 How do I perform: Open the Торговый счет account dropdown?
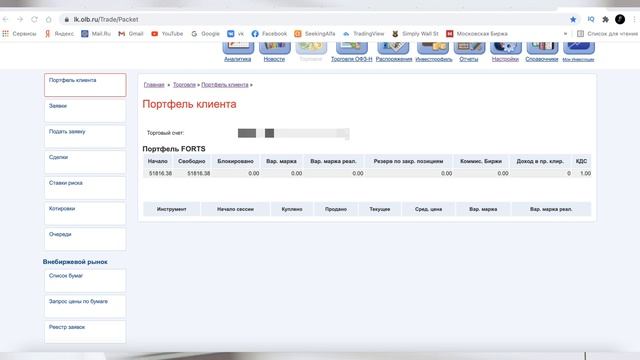[293, 133]
